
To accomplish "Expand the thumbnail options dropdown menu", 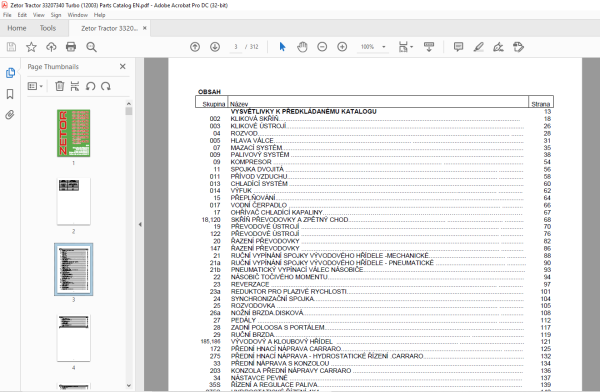I will point(35,86).
